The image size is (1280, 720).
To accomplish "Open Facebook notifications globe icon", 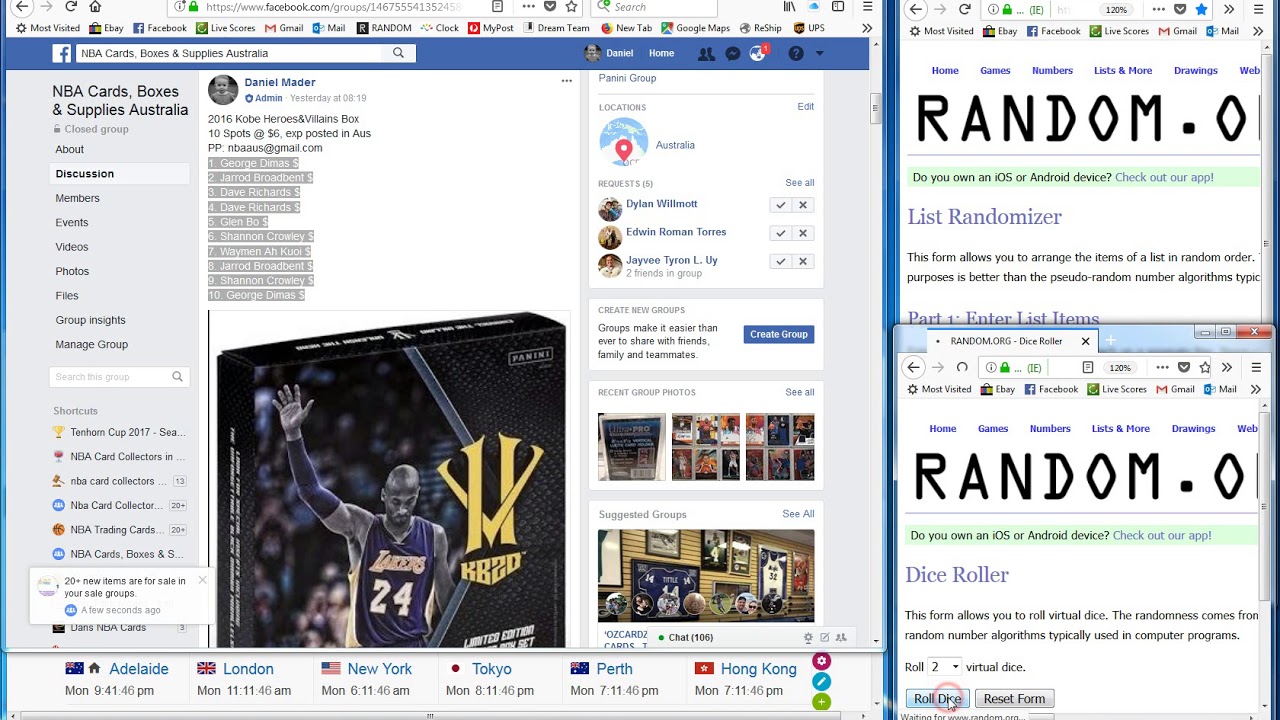I will coord(758,54).
